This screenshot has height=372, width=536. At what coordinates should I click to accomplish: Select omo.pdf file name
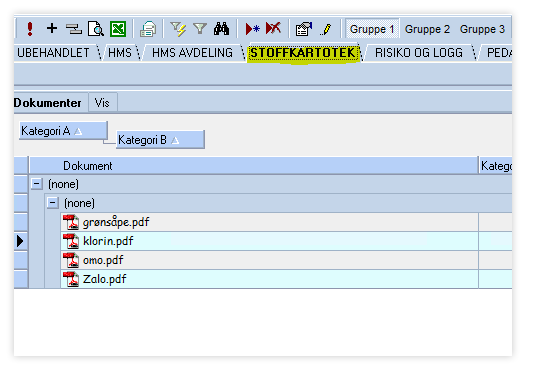[x=103, y=260]
